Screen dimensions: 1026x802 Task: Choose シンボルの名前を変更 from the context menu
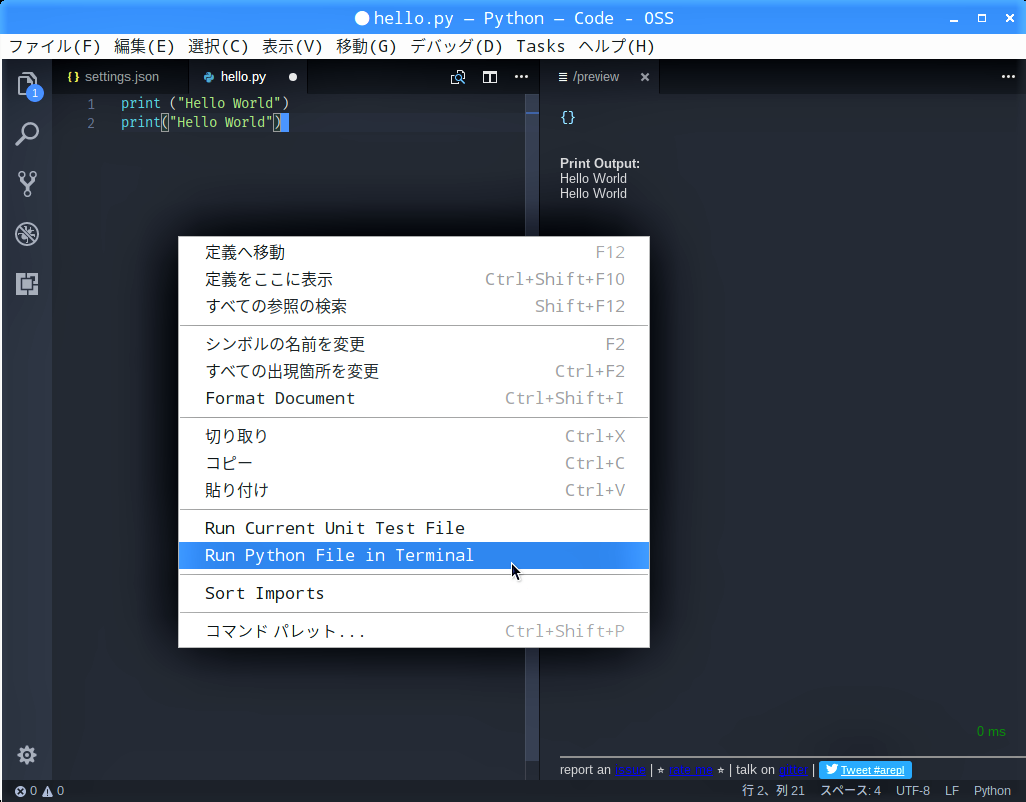click(x=414, y=344)
